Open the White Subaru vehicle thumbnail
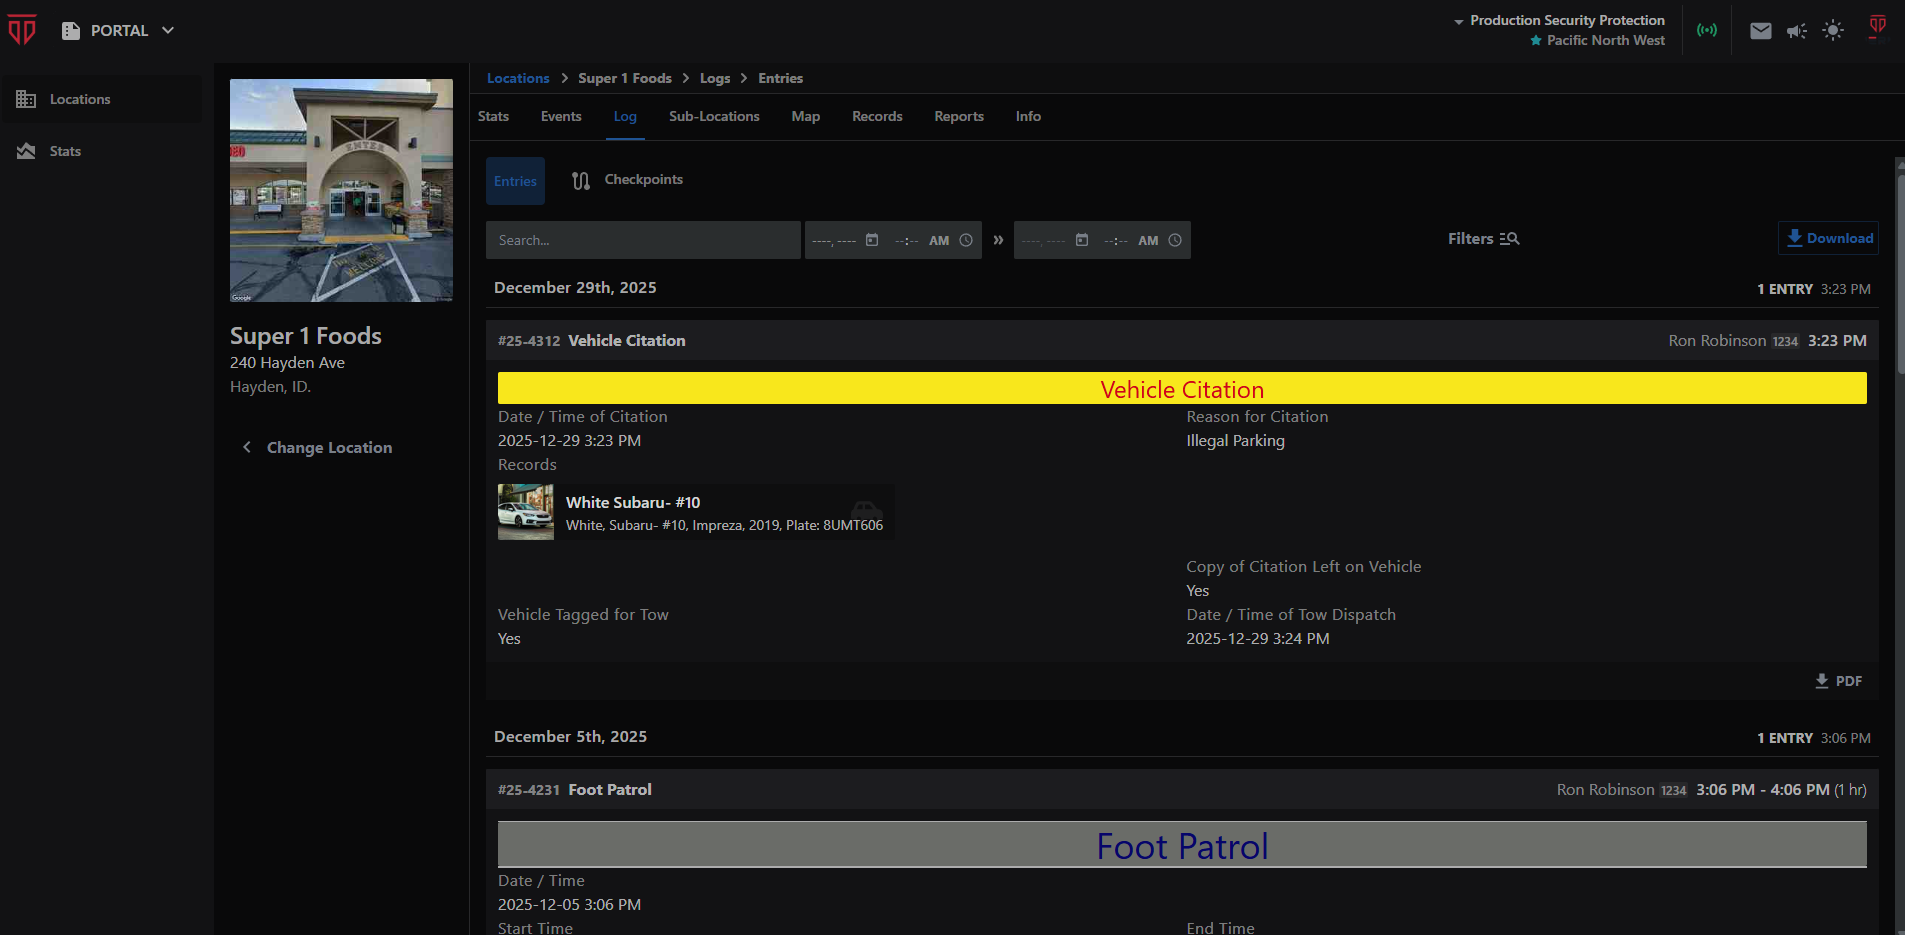This screenshot has width=1905, height=935. click(526, 512)
